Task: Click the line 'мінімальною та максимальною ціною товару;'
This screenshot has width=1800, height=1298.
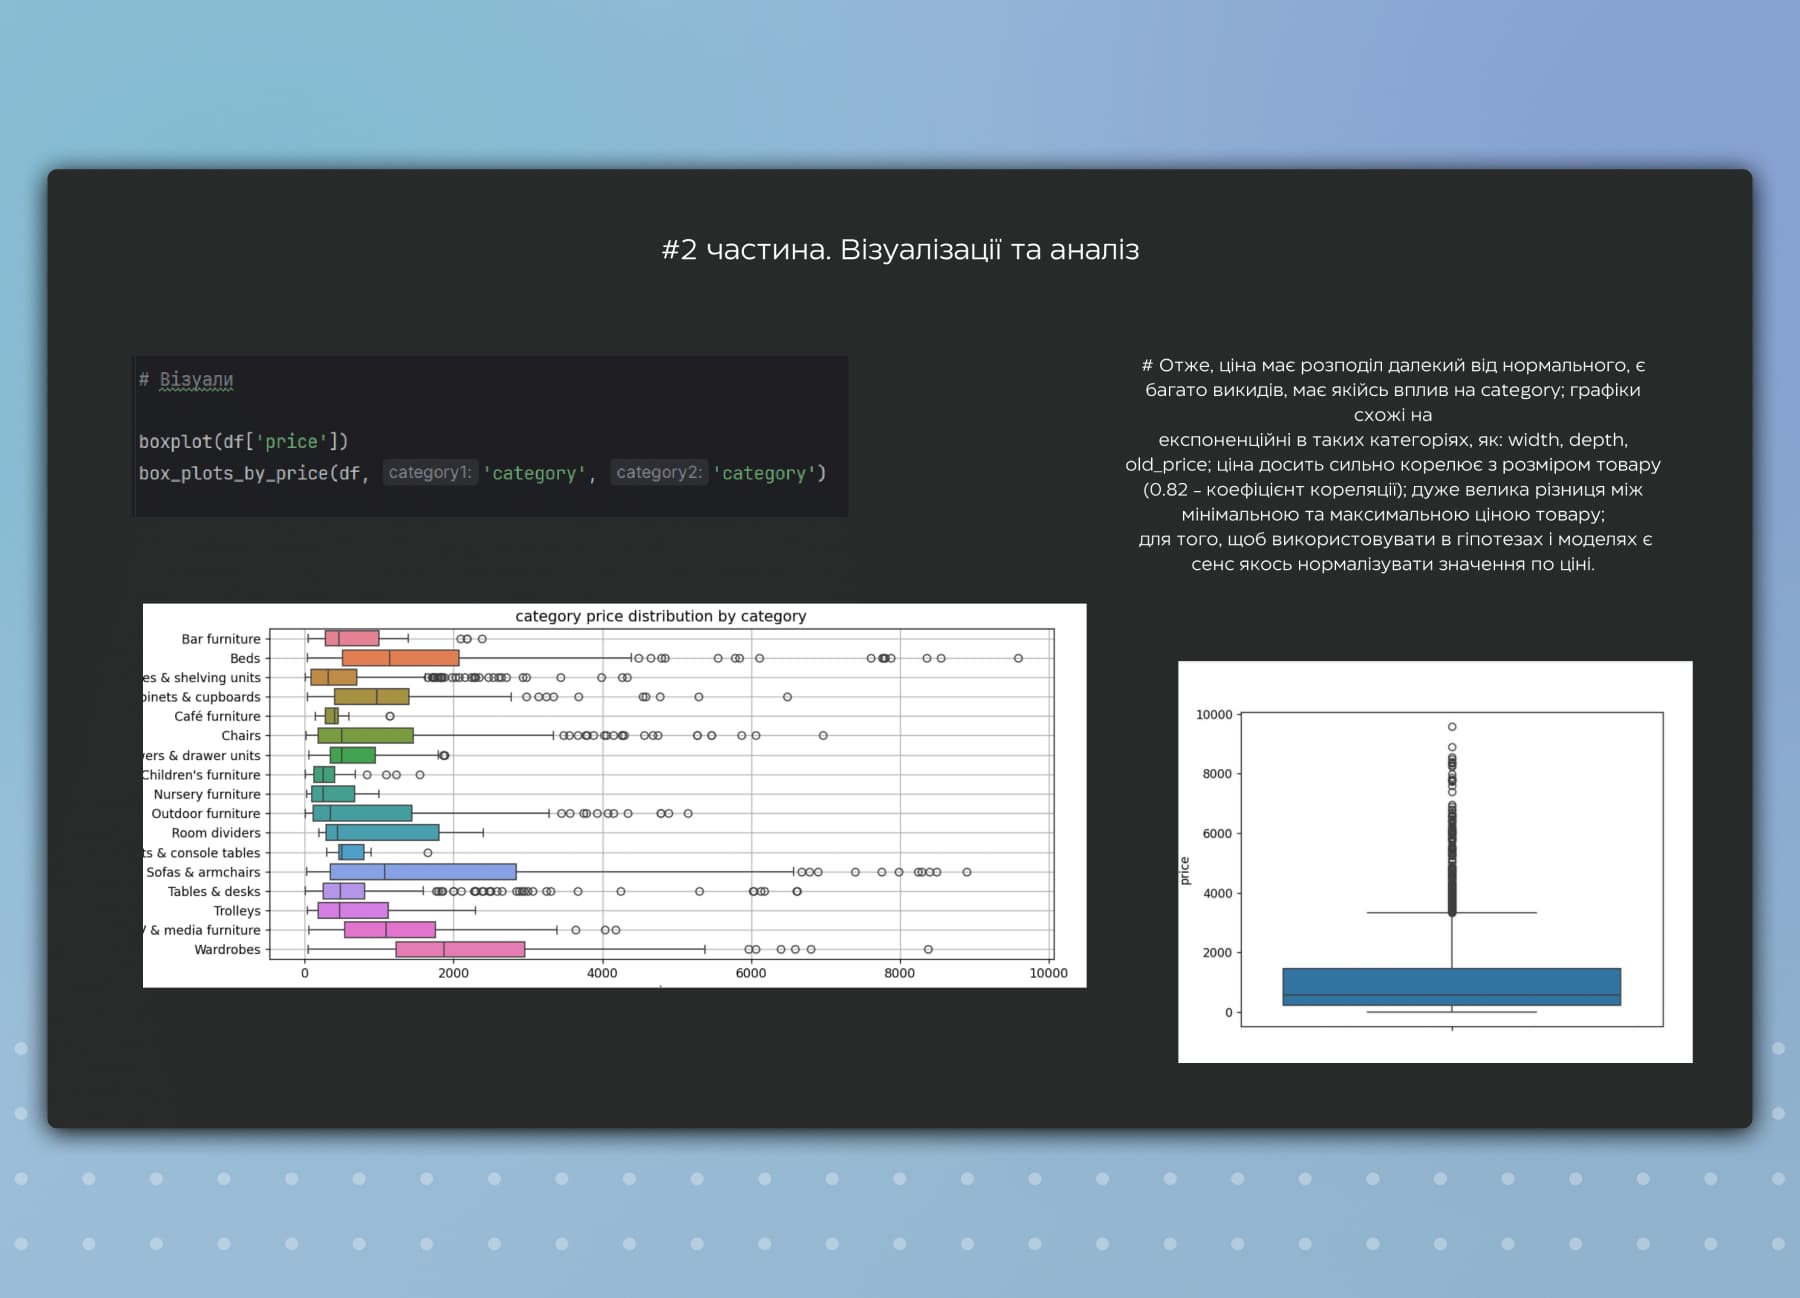Action: click(1393, 515)
